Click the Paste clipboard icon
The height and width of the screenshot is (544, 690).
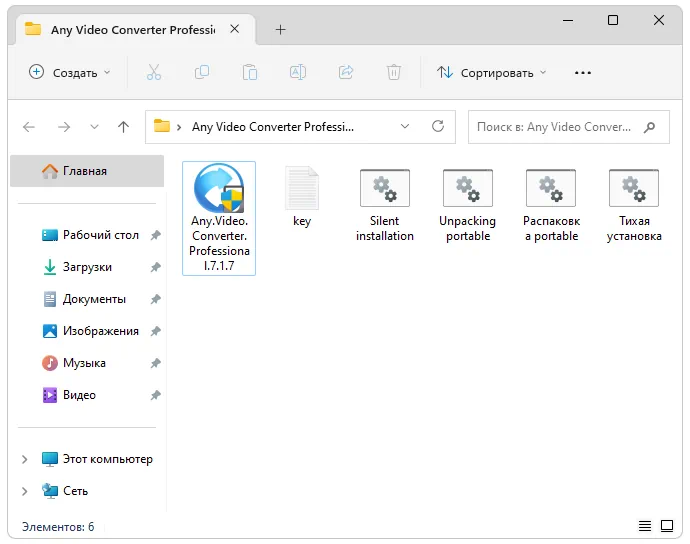tap(250, 72)
